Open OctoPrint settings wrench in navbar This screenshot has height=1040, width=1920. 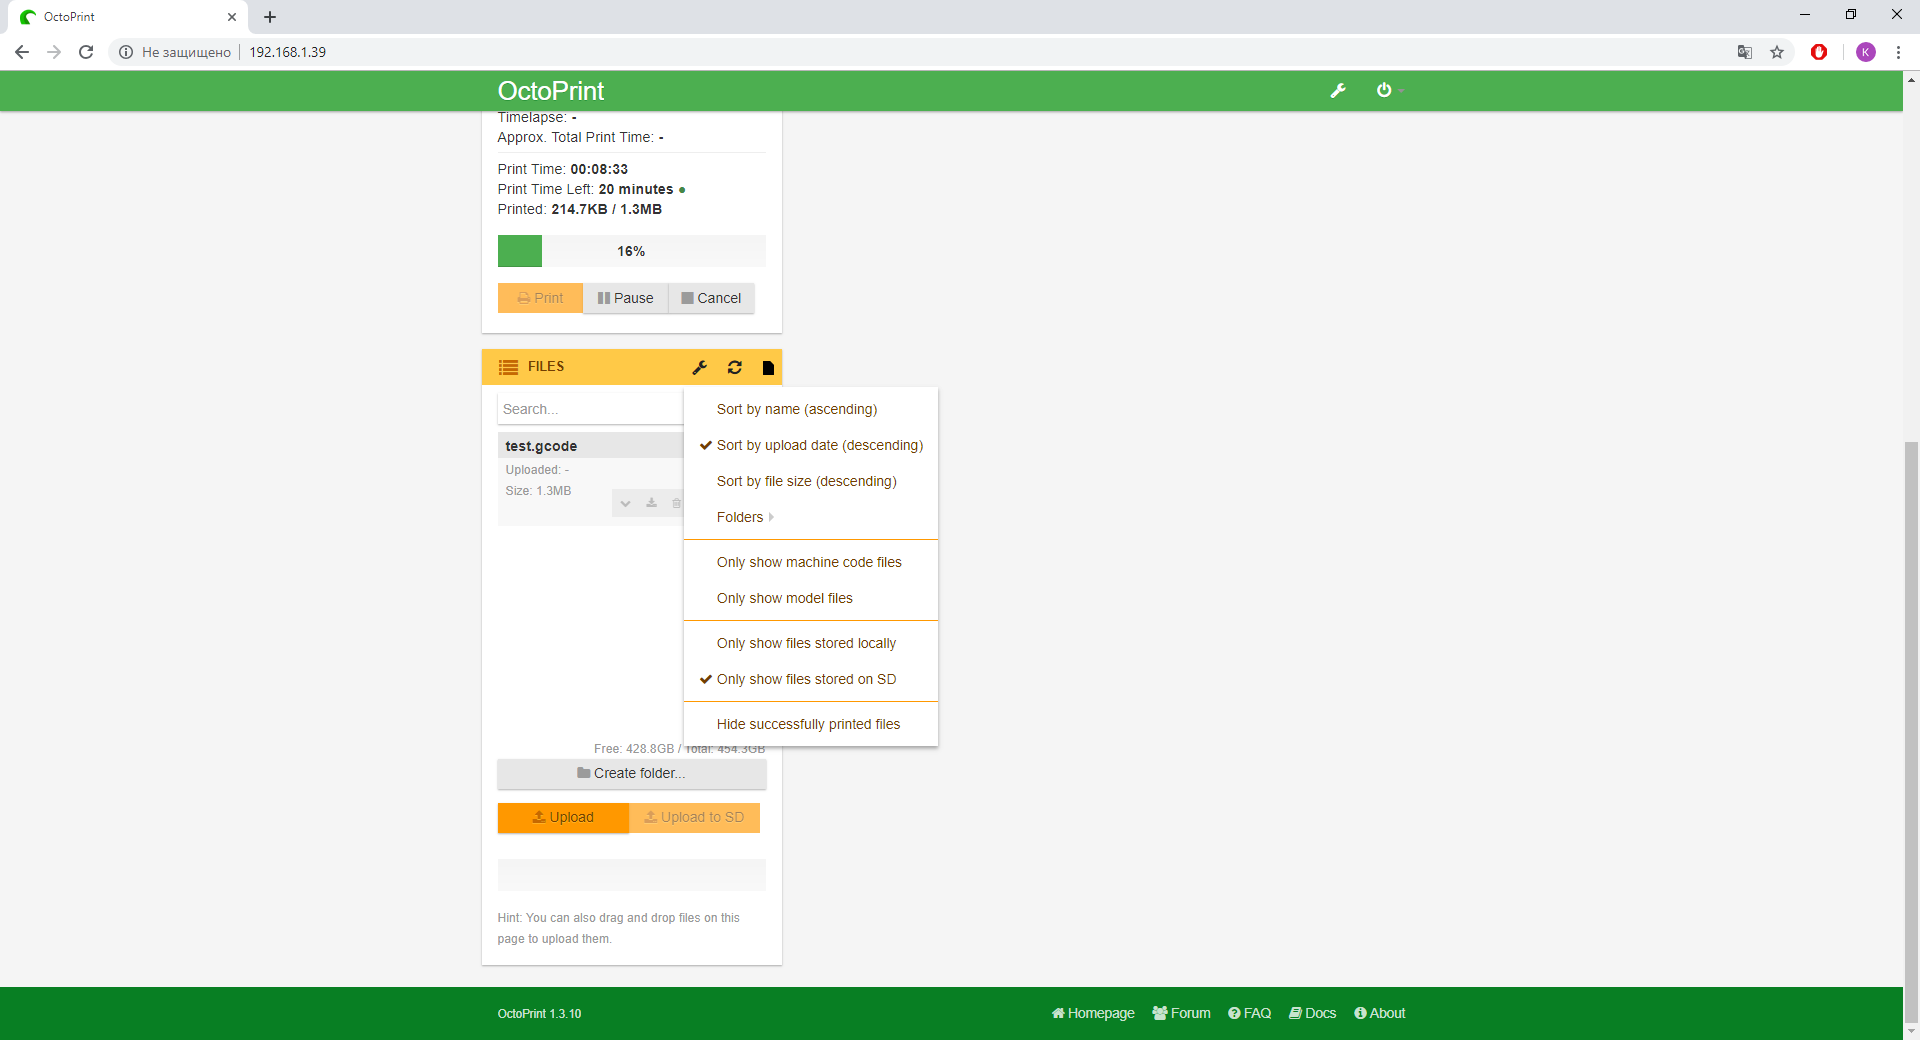(x=1338, y=91)
